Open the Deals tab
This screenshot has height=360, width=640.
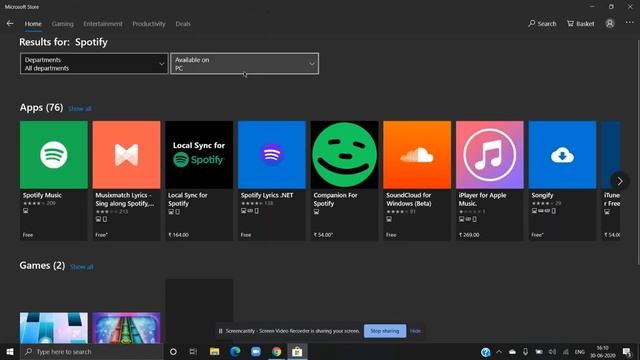point(183,24)
